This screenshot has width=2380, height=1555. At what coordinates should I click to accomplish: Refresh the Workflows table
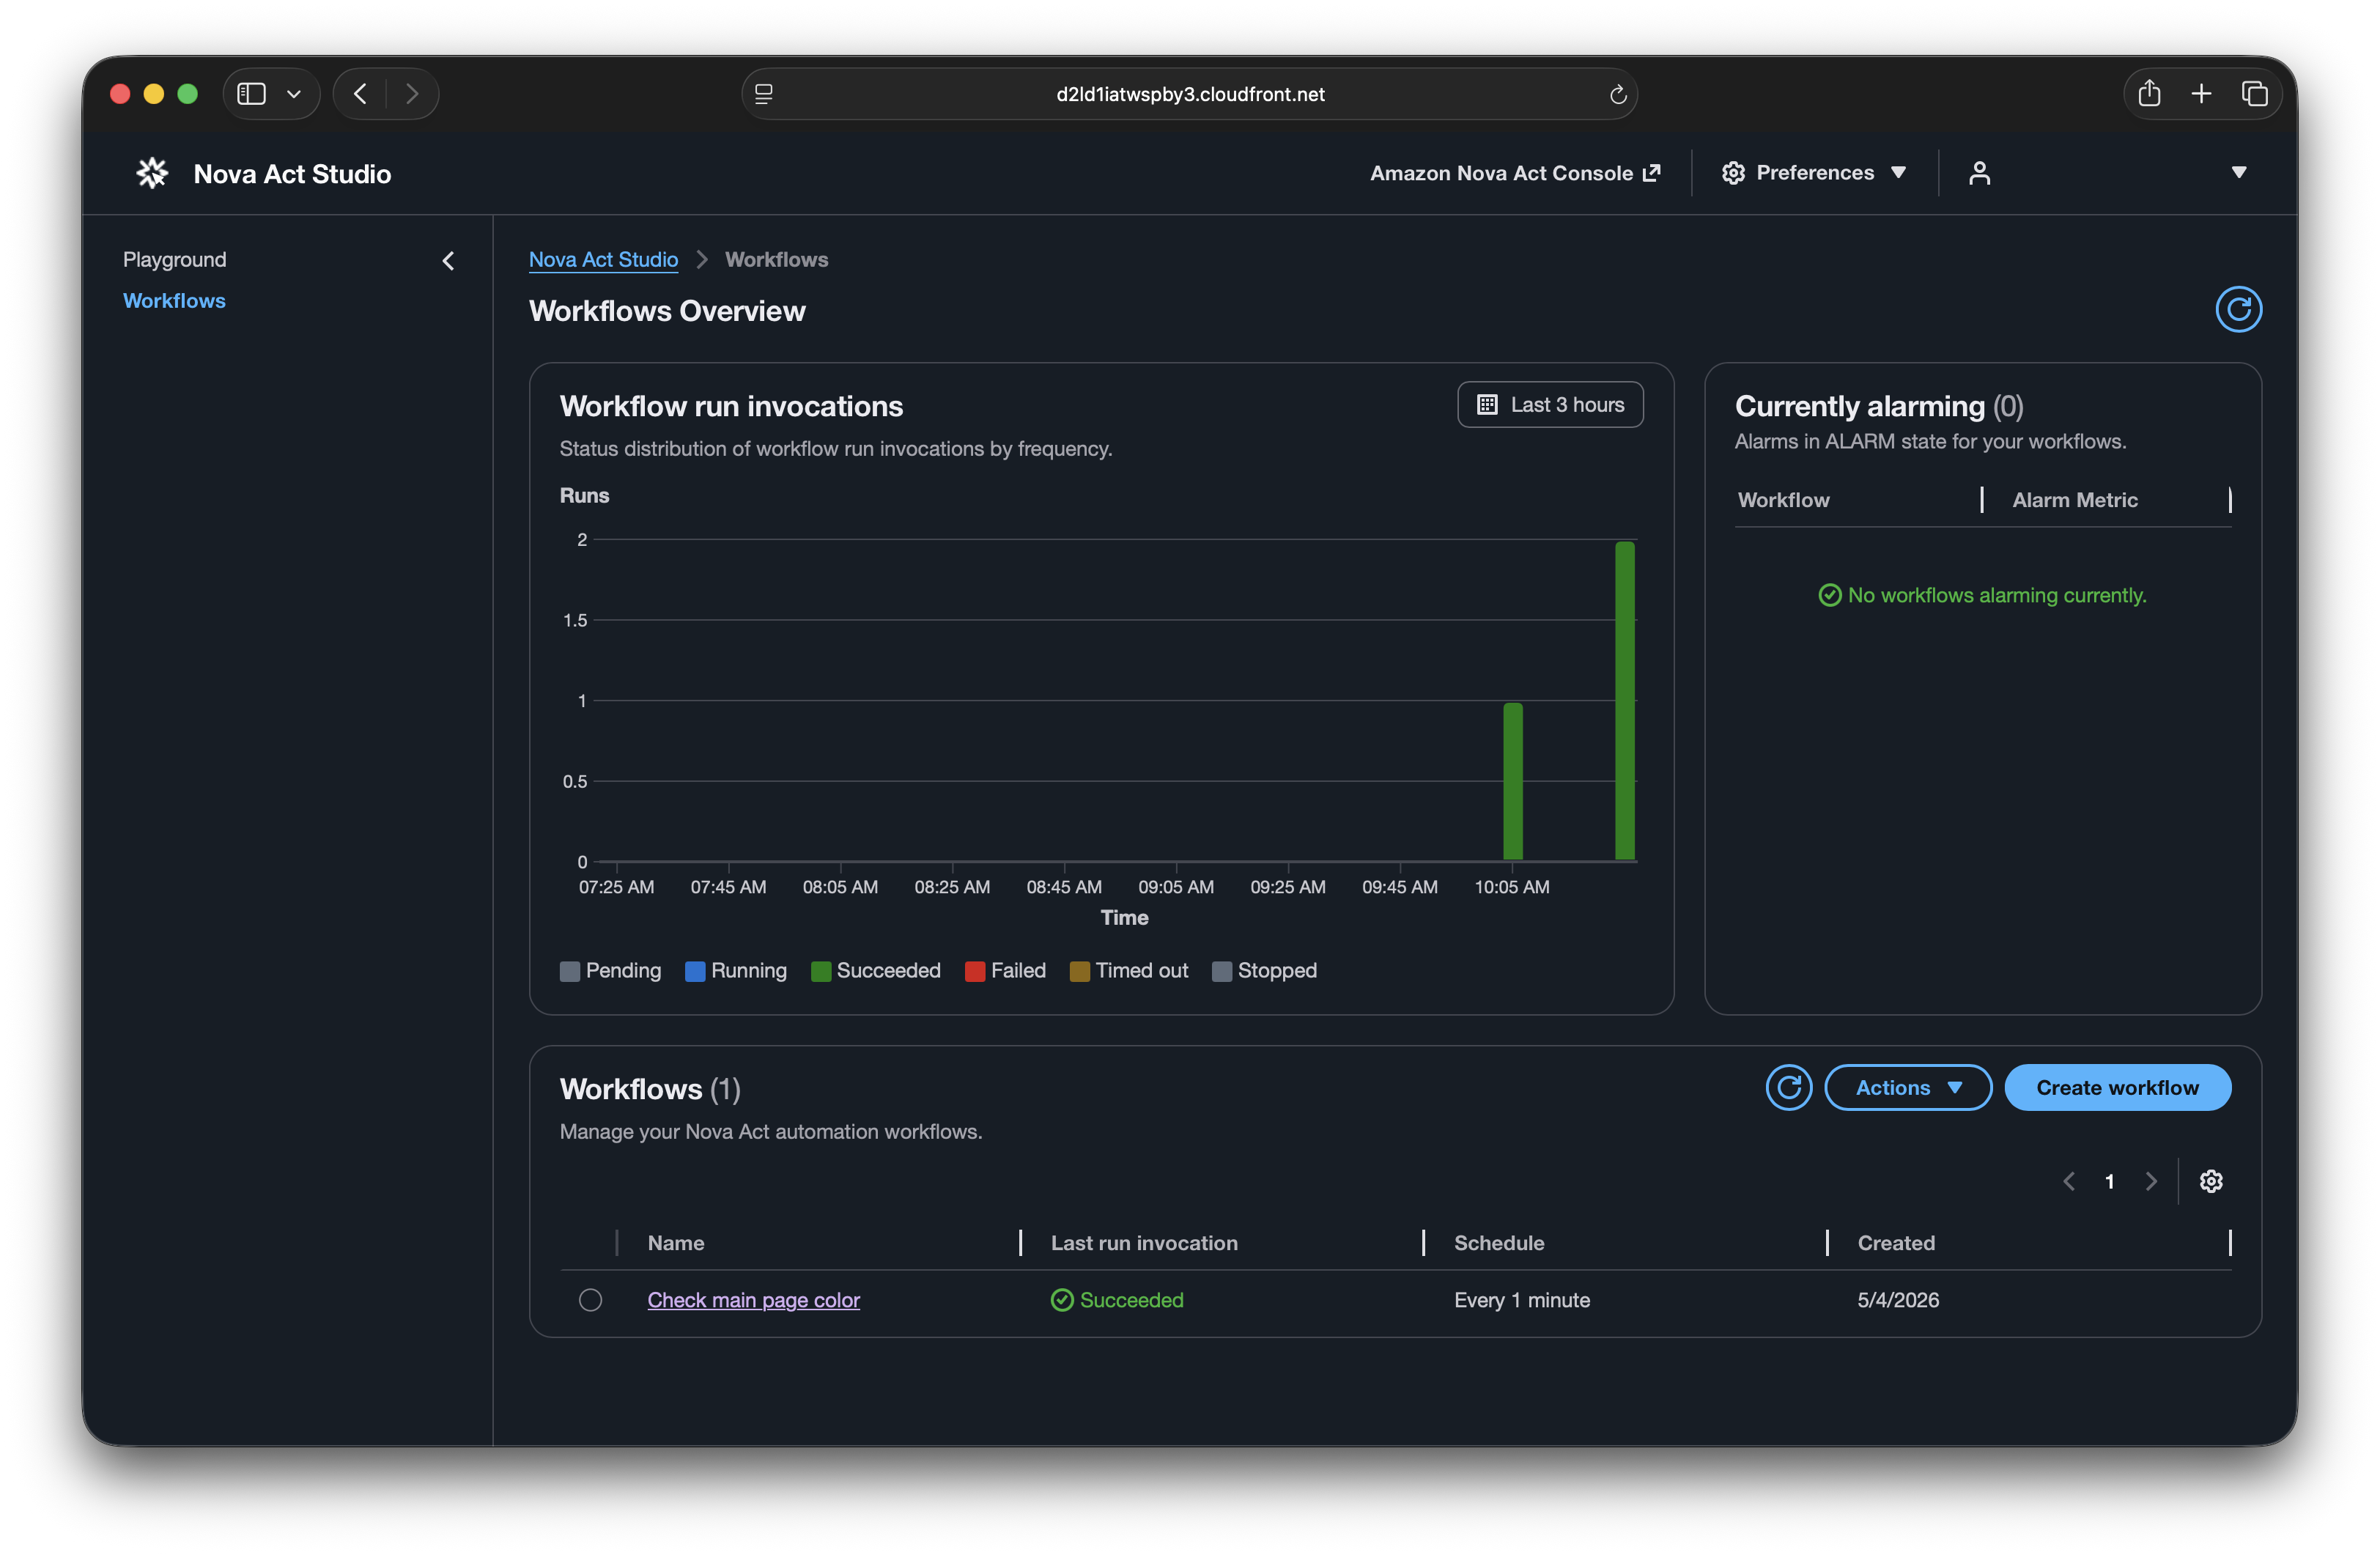tap(1788, 1087)
